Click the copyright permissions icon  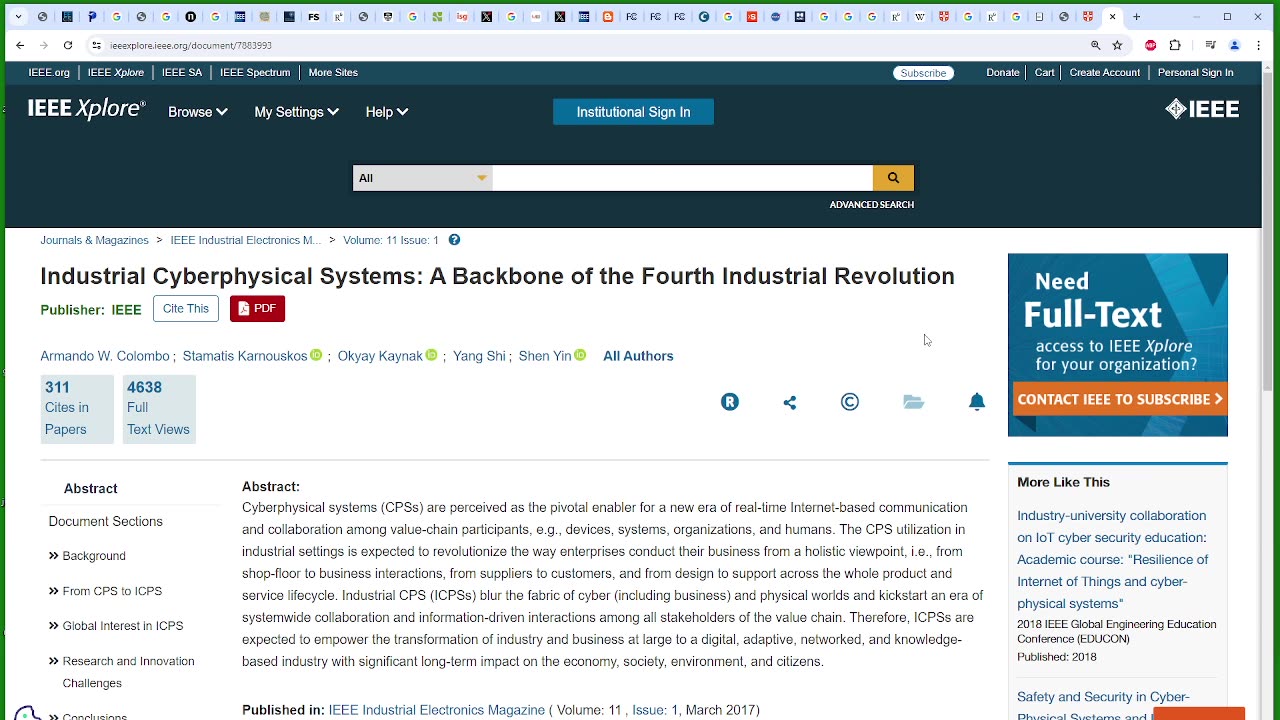pos(850,402)
